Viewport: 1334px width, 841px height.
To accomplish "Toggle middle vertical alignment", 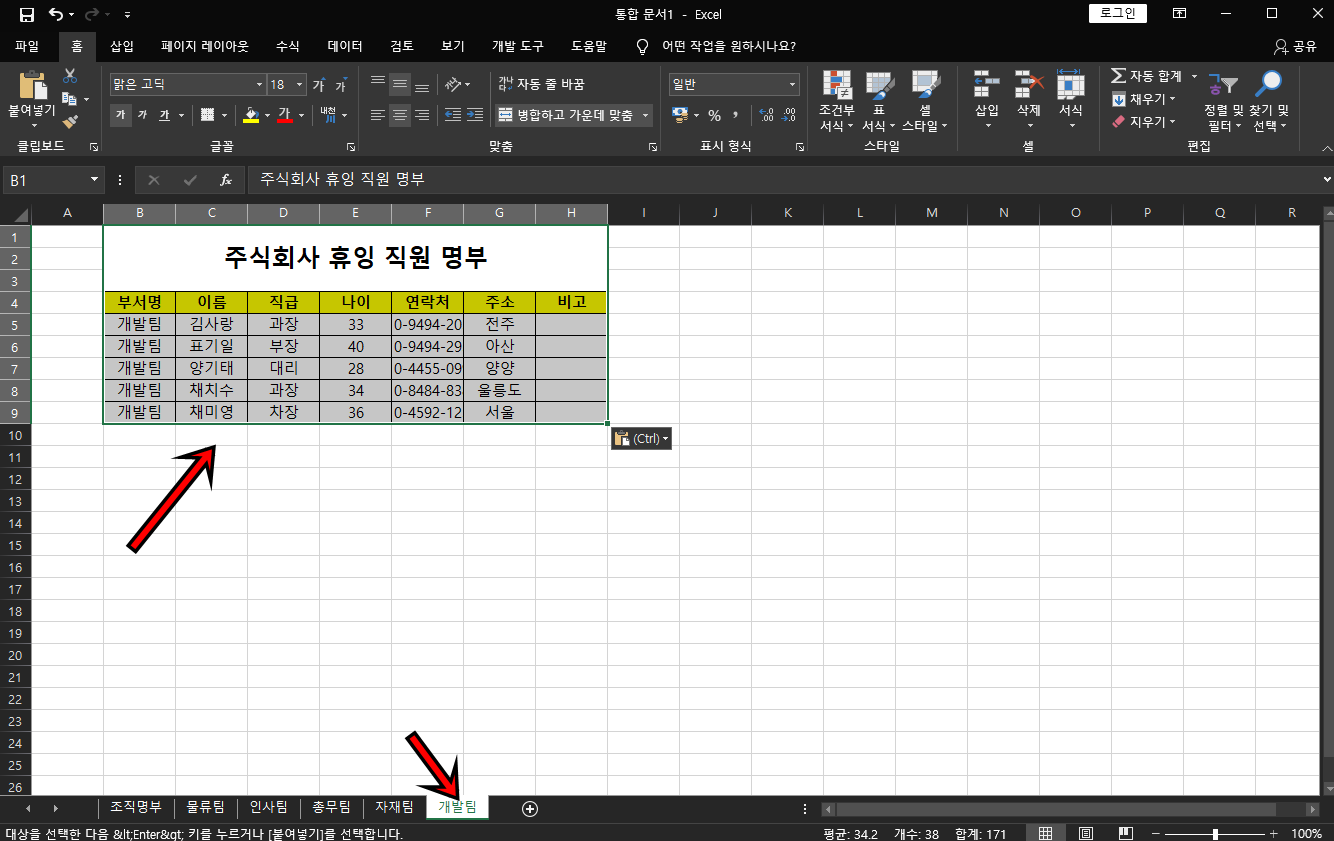I will 400,85.
